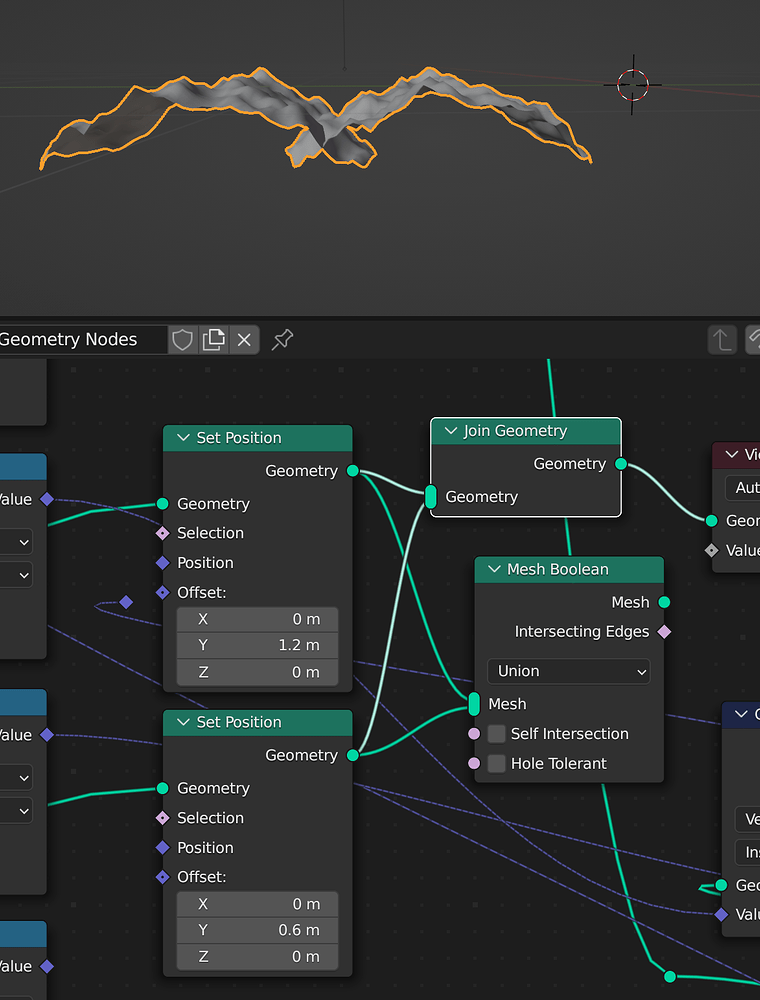The height and width of the screenshot is (1000, 760).
Task: Click Mesh Boolean Mesh input socket
Action: (x=474, y=704)
